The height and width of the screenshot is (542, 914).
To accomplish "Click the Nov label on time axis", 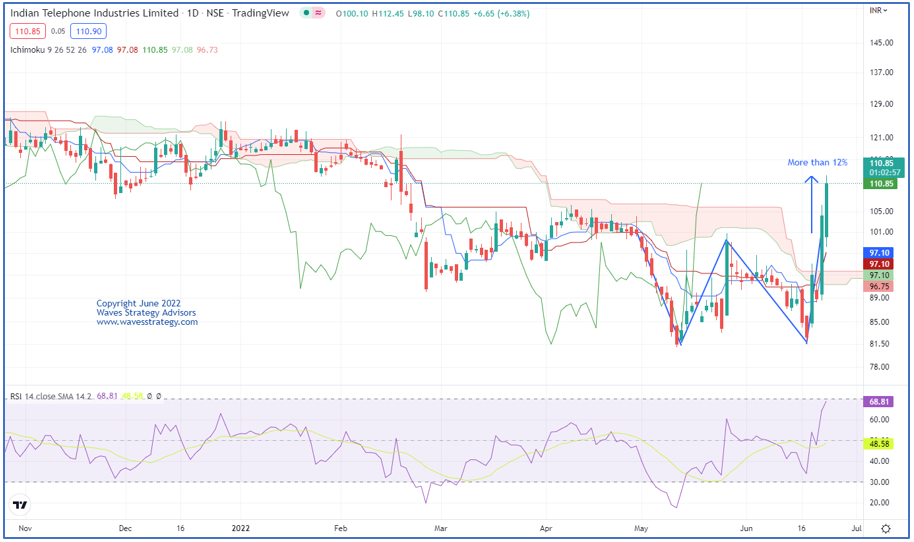I will coord(25,528).
